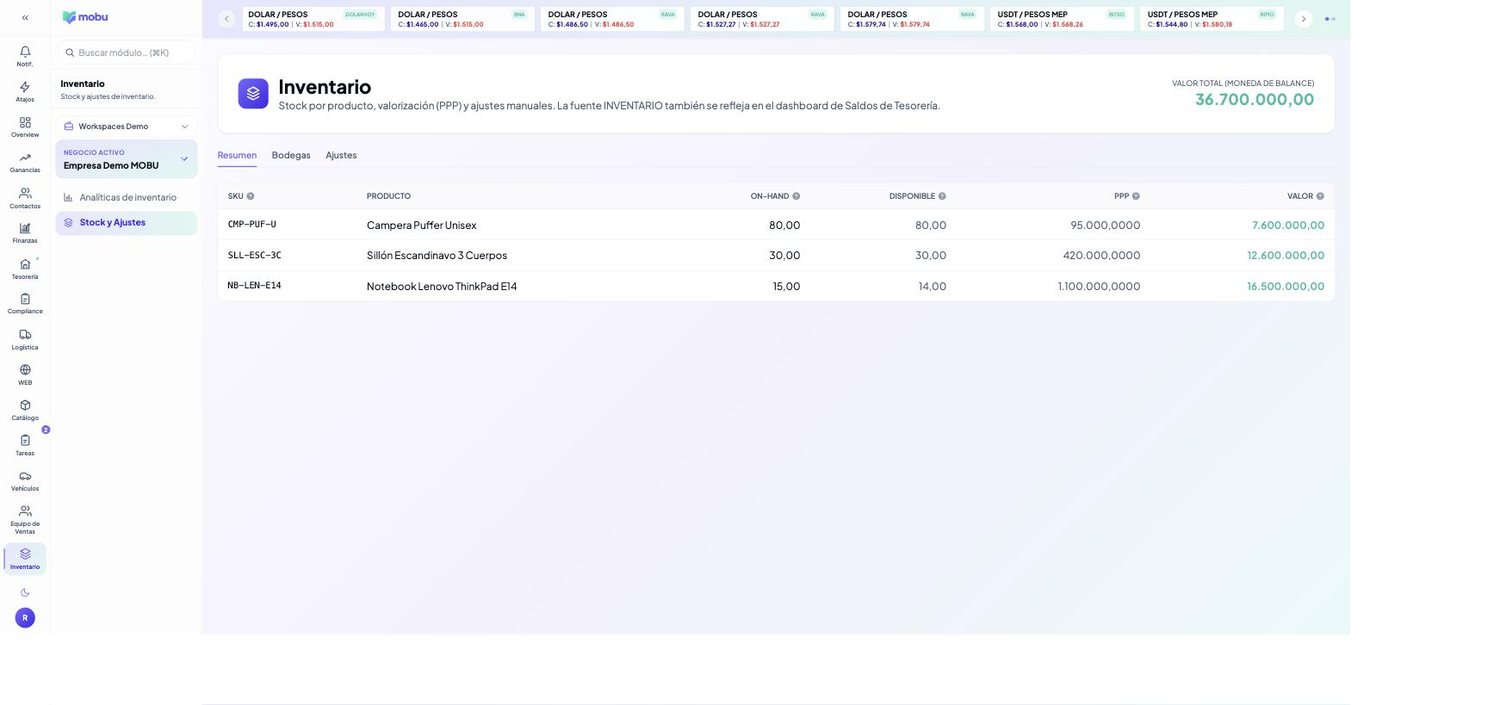Click product Notebook Lenovo ThinkPad E14
This screenshot has height=705, width=1500.
[x=442, y=286]
